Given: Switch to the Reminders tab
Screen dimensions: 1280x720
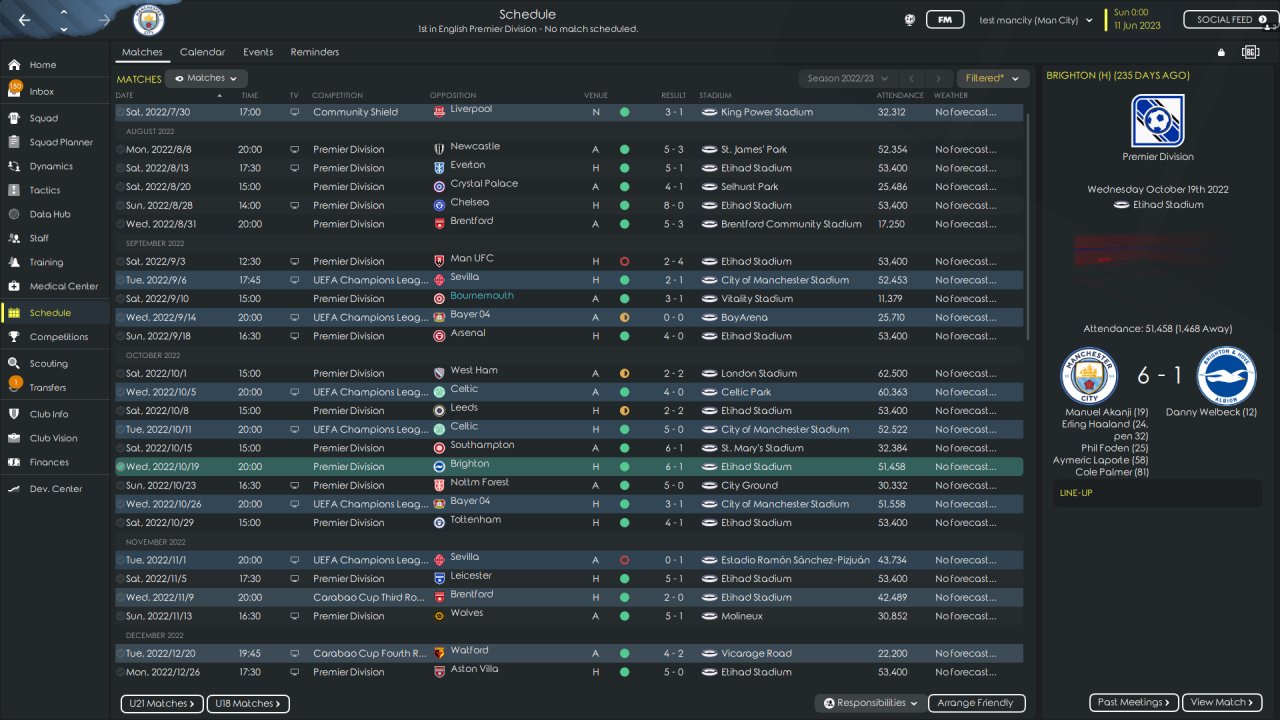Looking at the screenshot, I should (x=315, y=52).
